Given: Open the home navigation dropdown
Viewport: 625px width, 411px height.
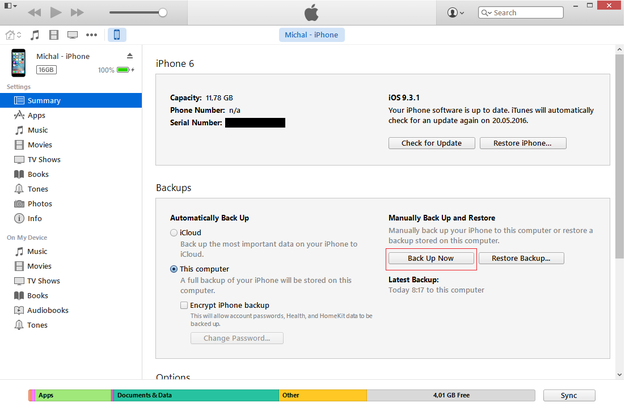Looking at the screenshot, I should click(x=13, y=35).
